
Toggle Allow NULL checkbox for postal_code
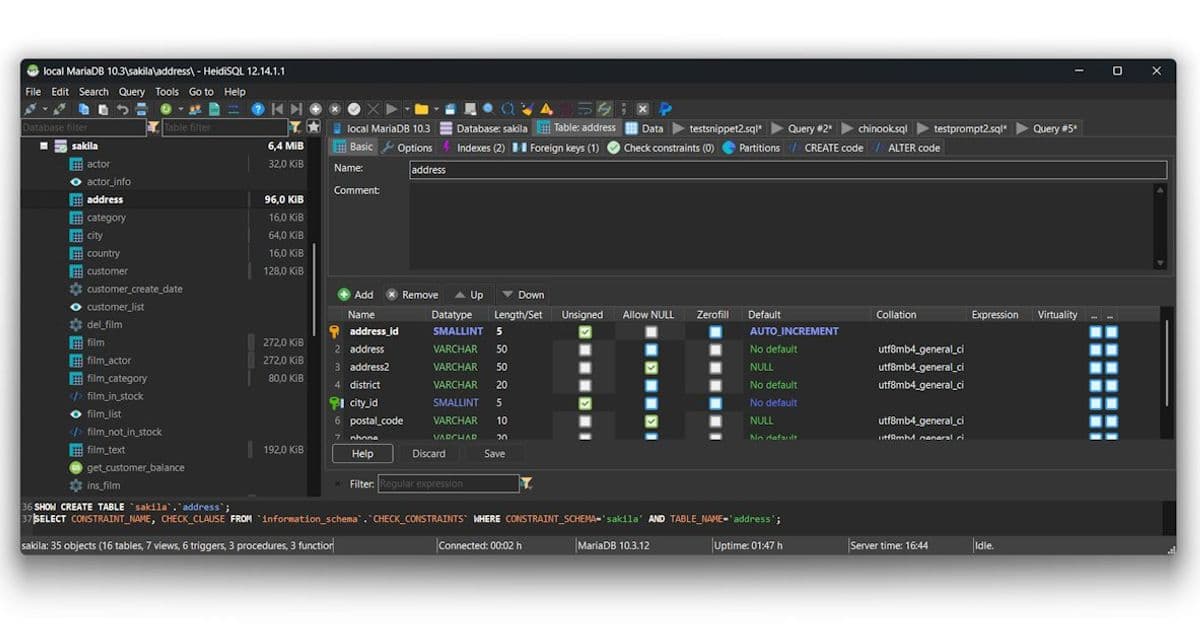tap(651, 421)
